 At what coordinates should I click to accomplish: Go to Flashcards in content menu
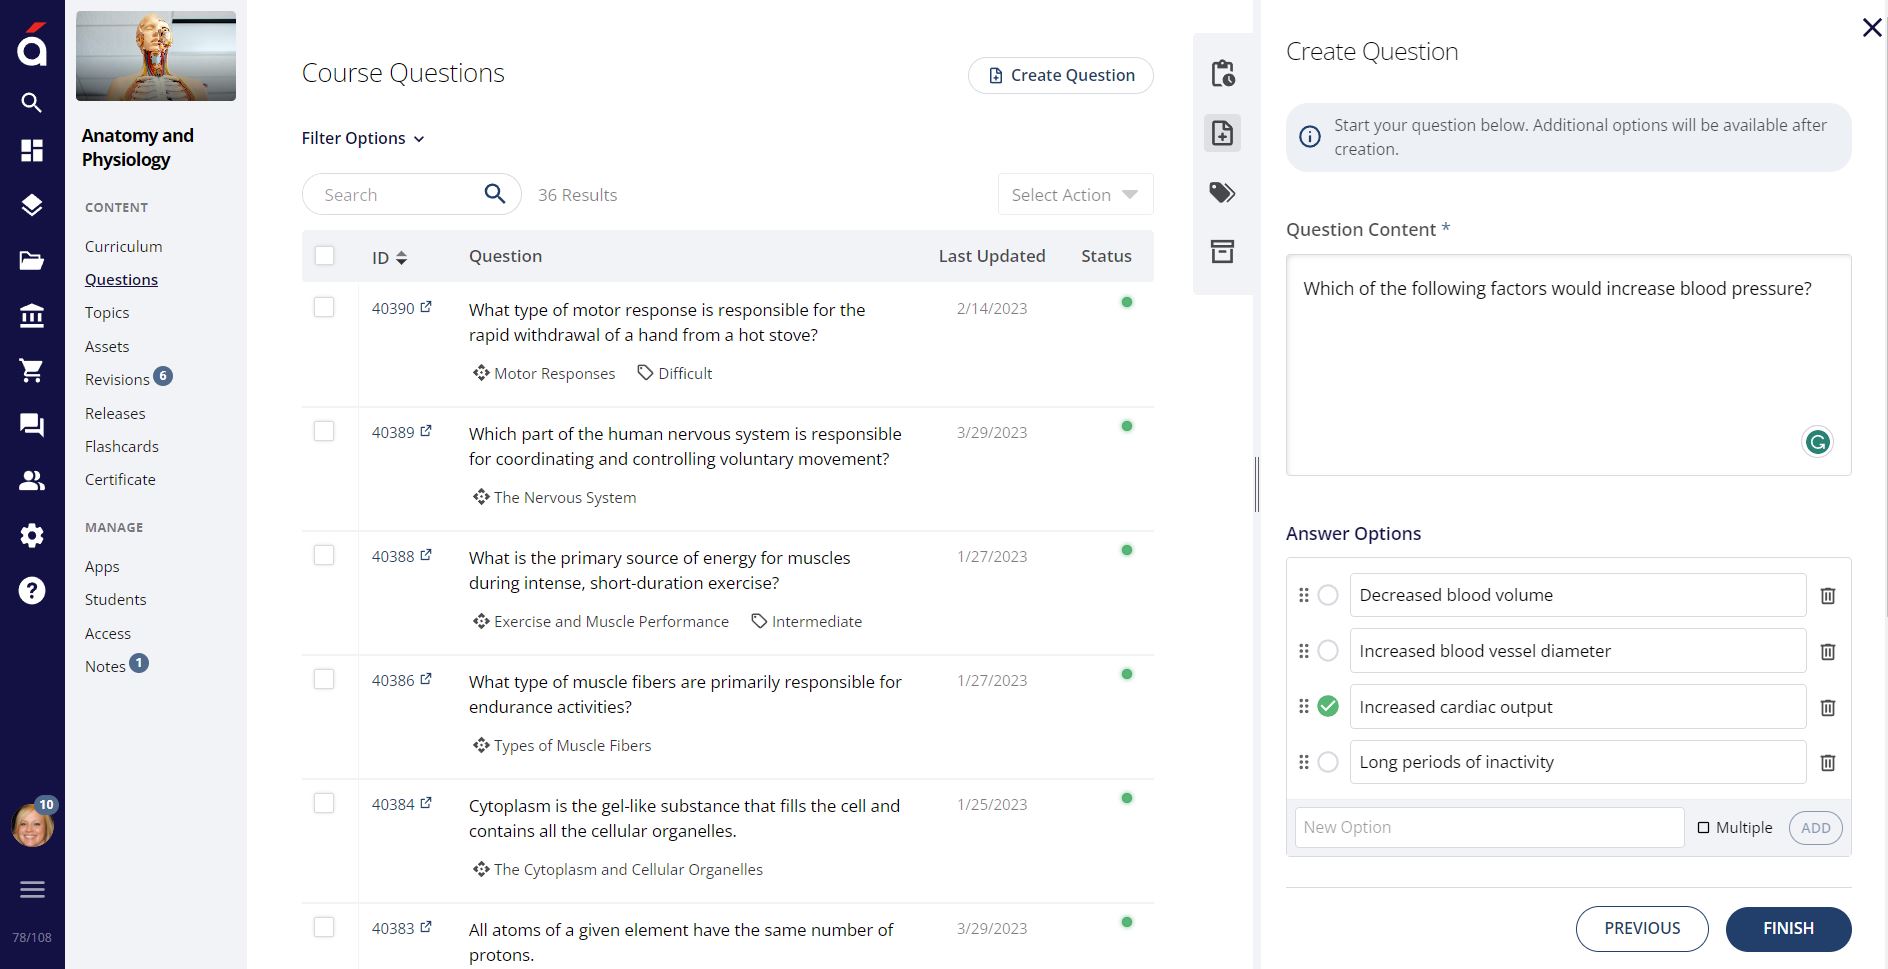(x=122, y=447)
